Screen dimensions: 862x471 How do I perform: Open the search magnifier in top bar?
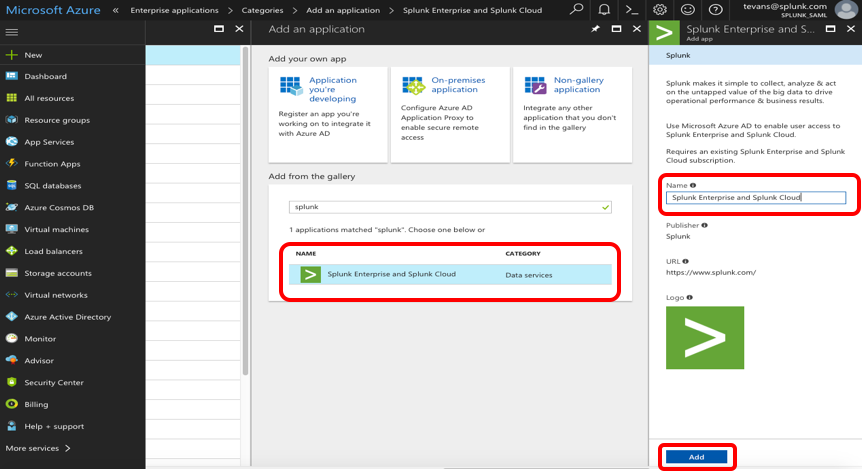click(x=576, y=9)
